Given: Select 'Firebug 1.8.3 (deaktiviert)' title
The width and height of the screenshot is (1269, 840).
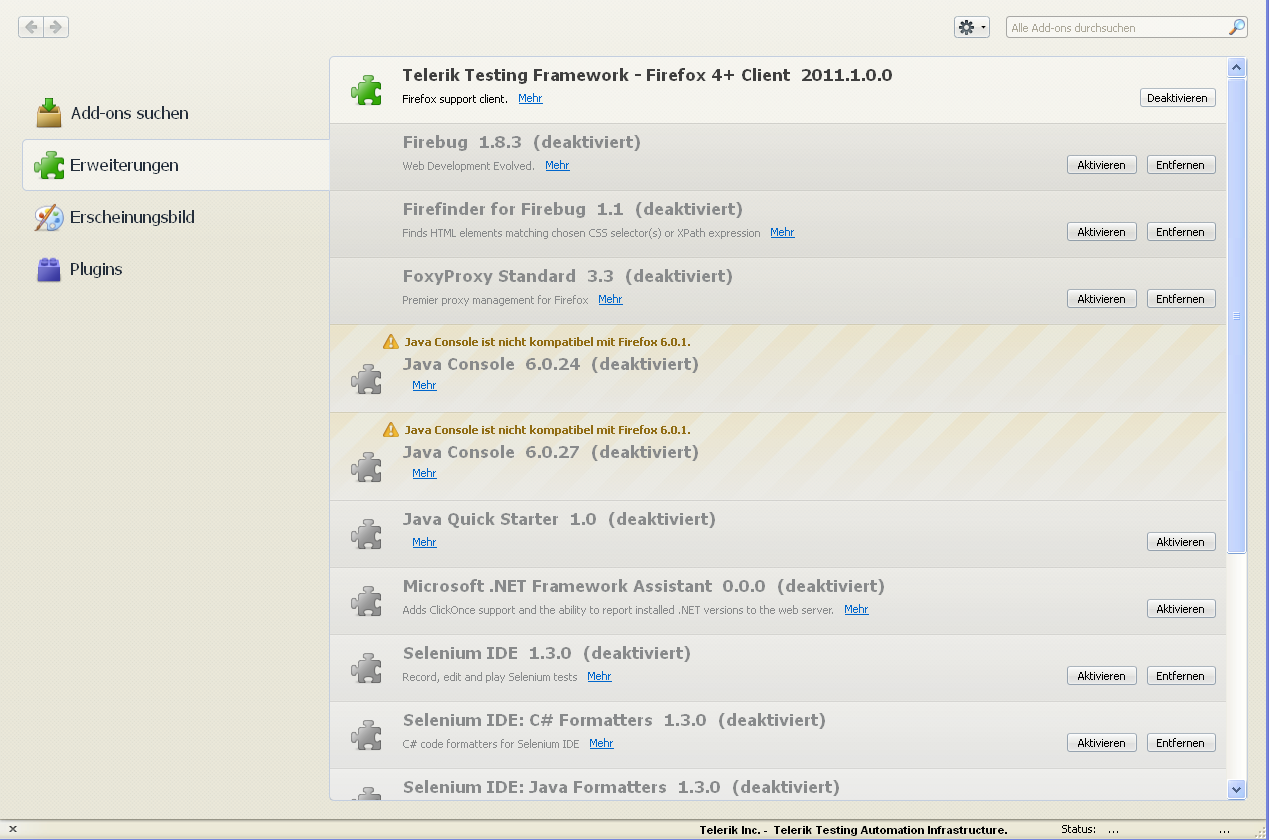Looking at the screenshot, I should pos(522,142).
